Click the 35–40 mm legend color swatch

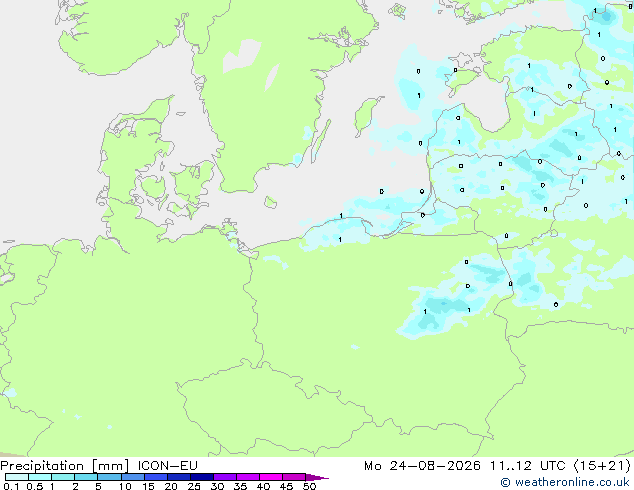(248, 477)
